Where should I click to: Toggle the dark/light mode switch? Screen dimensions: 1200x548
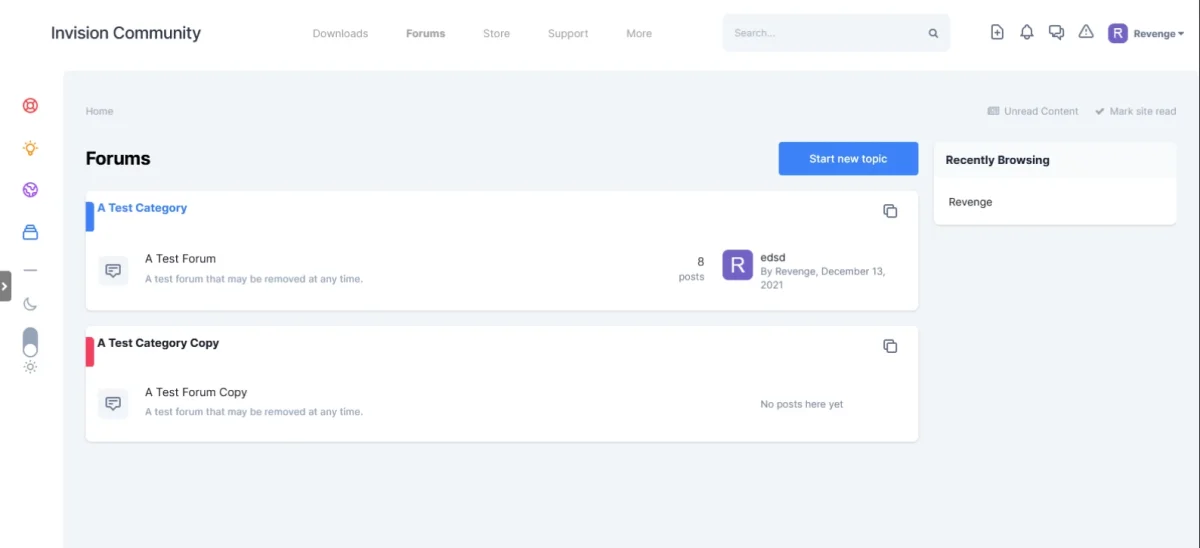30,342
